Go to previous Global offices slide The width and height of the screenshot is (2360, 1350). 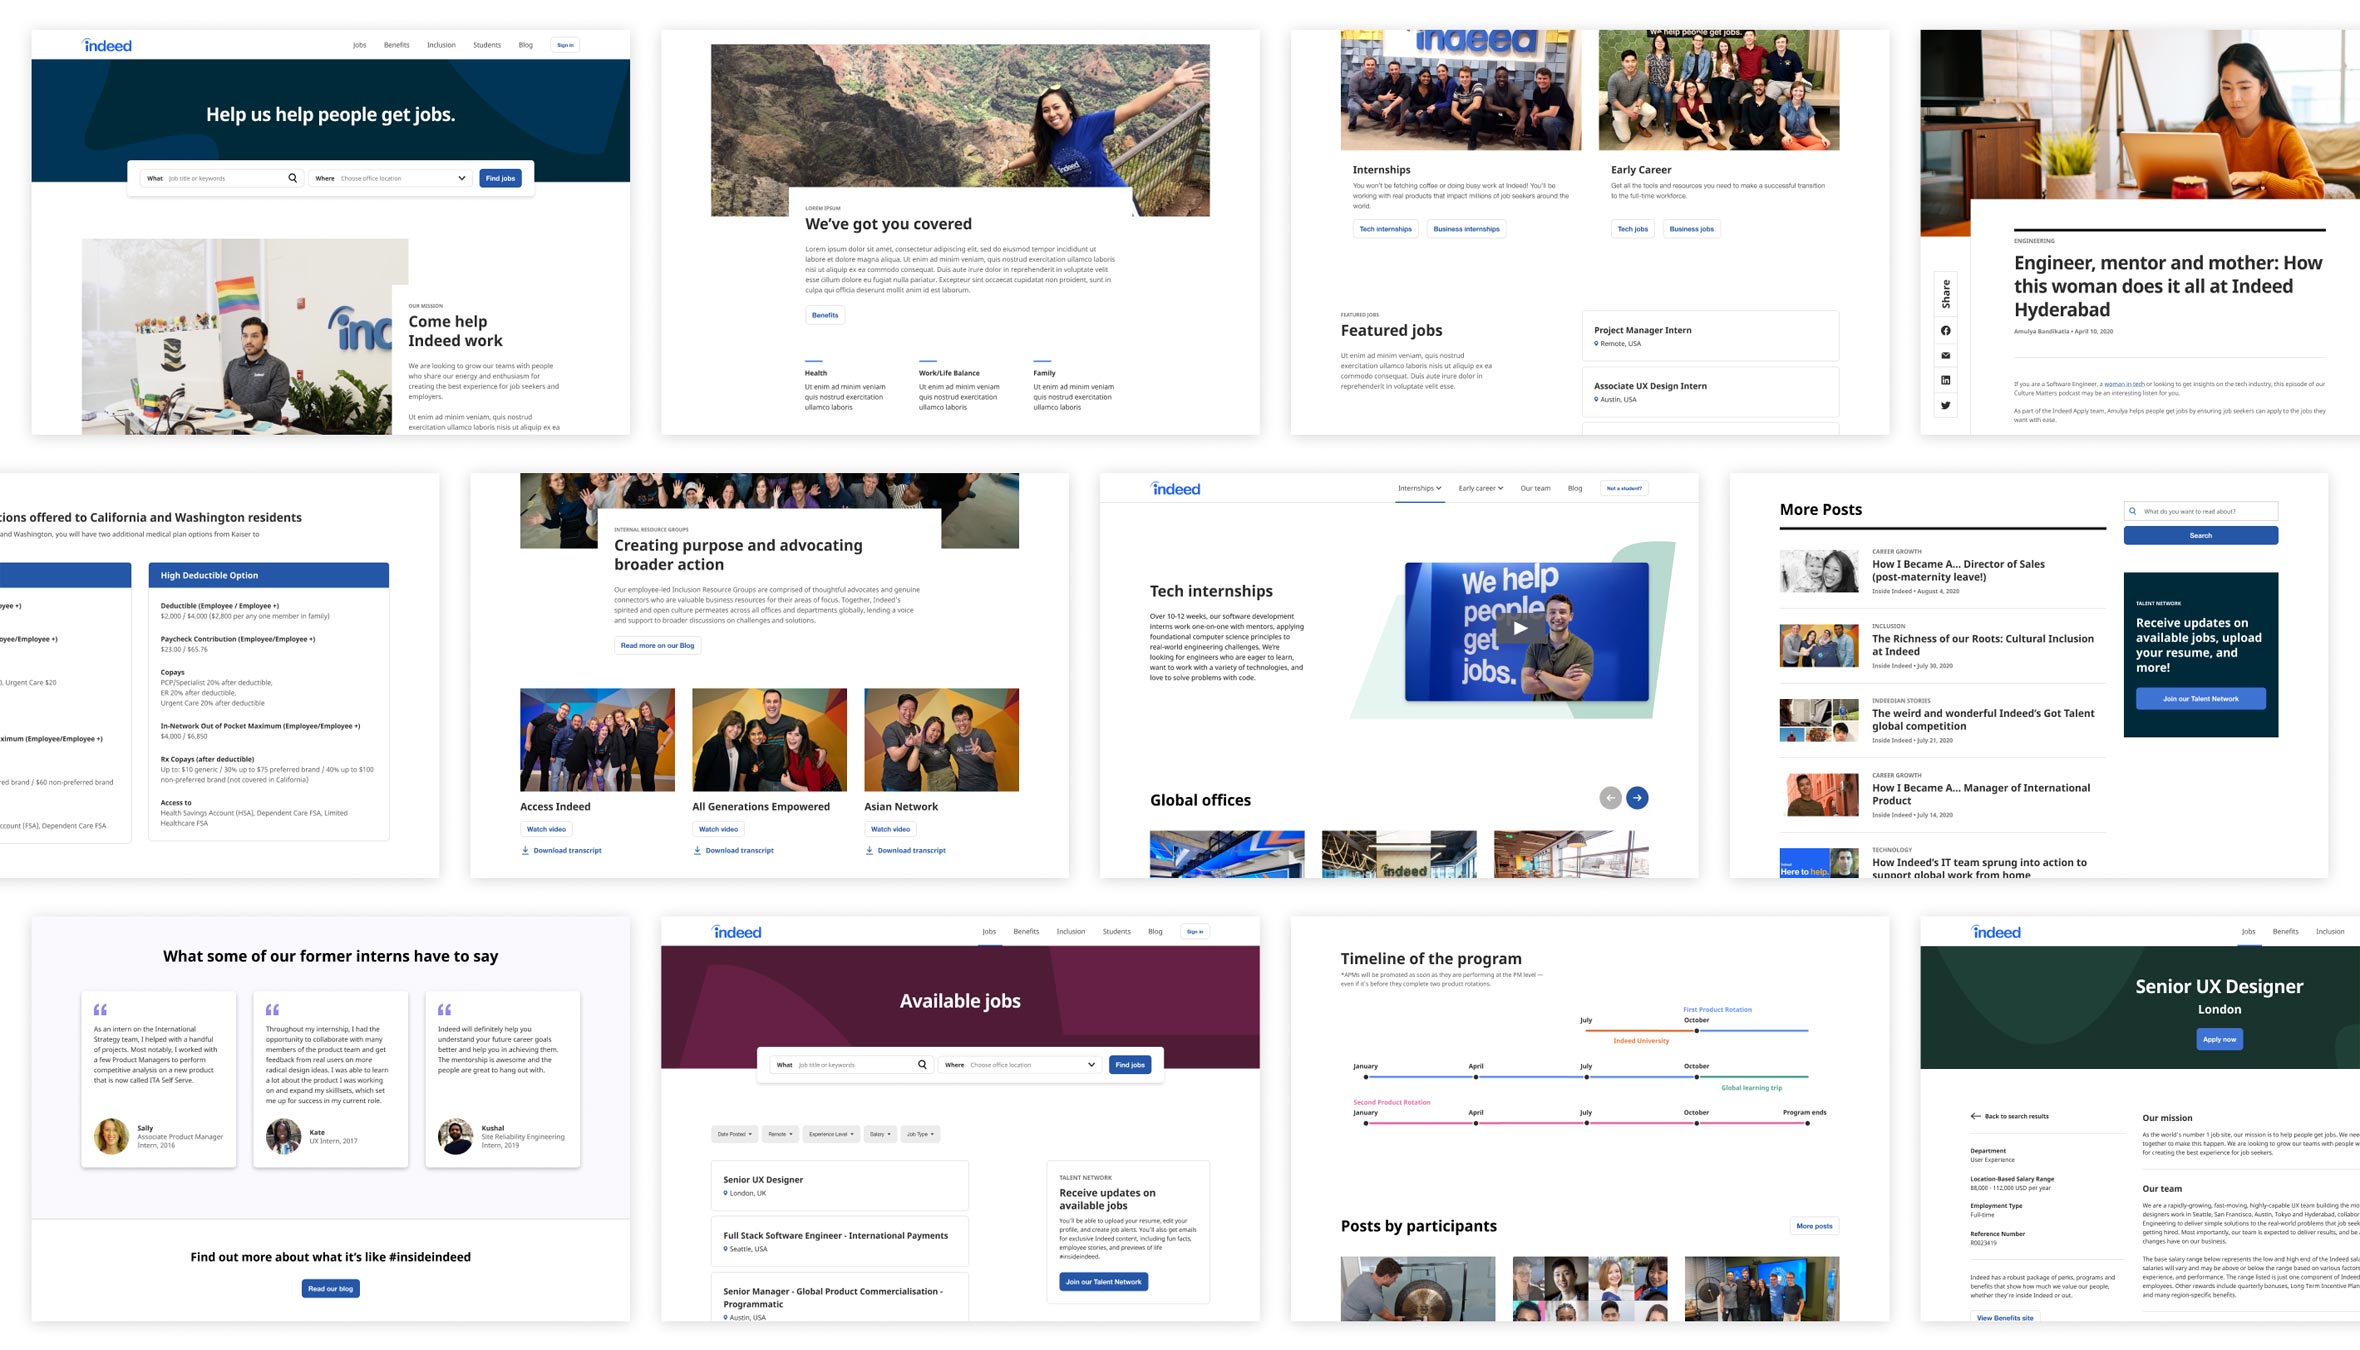click(x=1610, y=798)
